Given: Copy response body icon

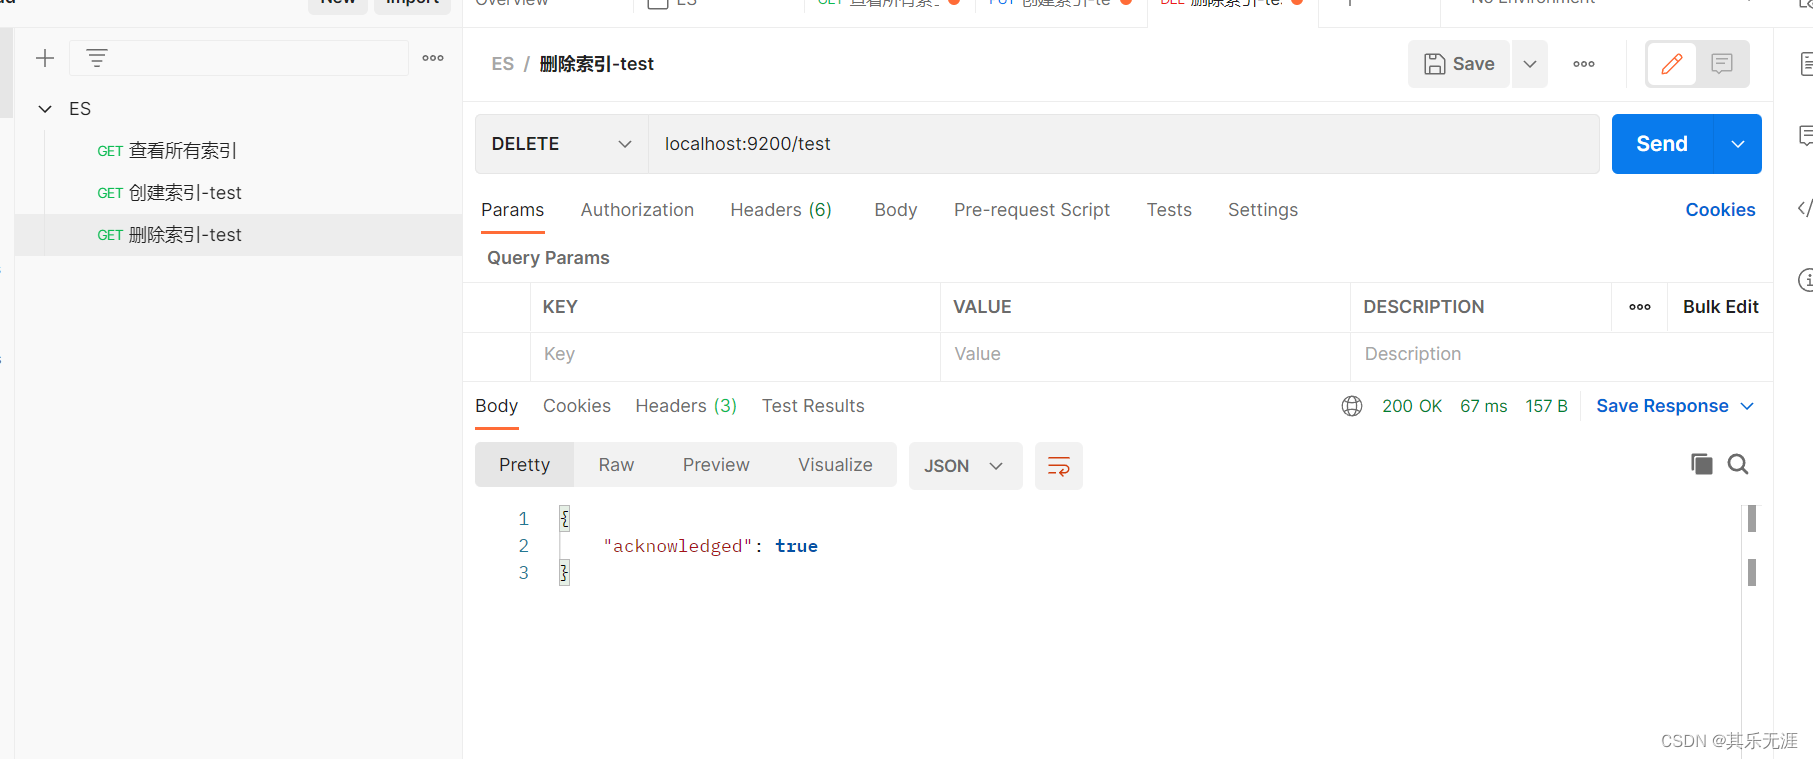Looking at the screenshot, I should (x=1702, y=464).
